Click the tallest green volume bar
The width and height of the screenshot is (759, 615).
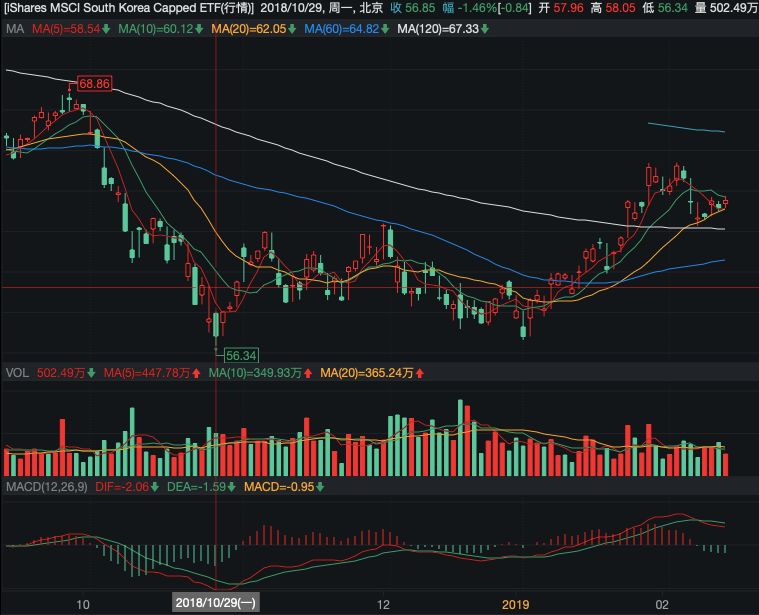pyautogui.click(x=460, y=437)
